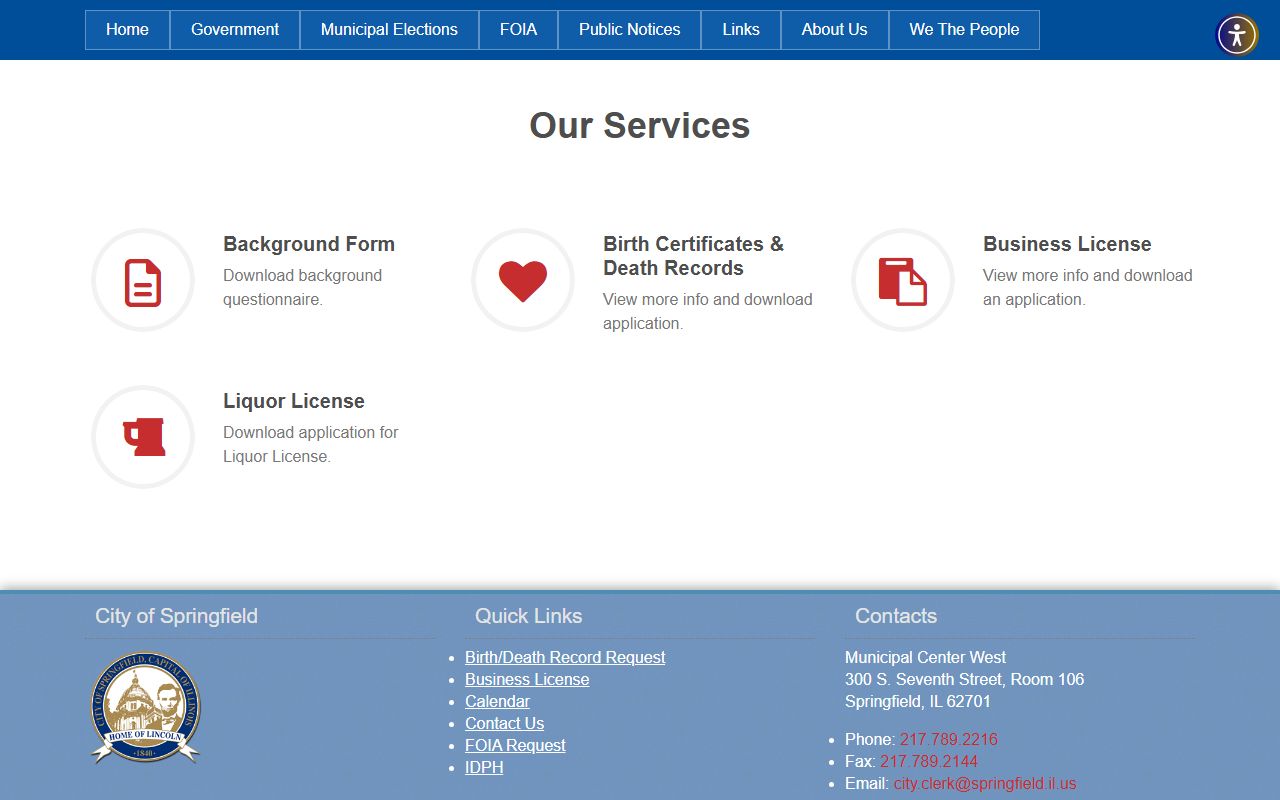Open the Liquor License heading link

click(x=294, y=401)
